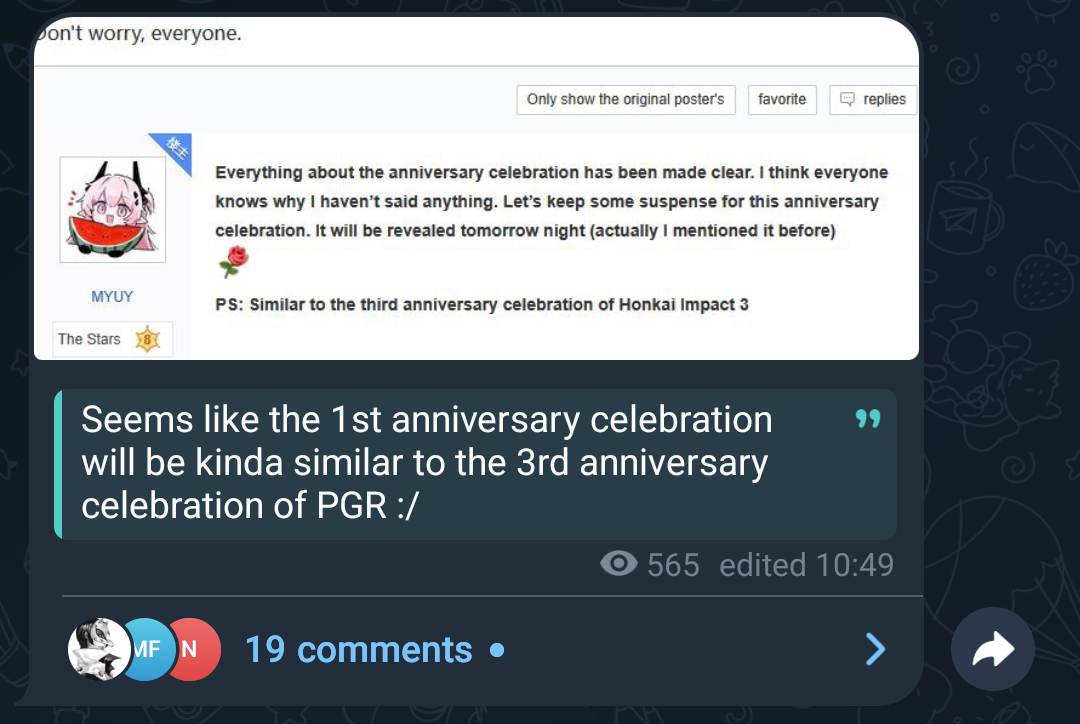Image resolution: width=1080 pixels, height=724 pixels.
Task: Click the favorite button
Action: click(x=782, y=100)
